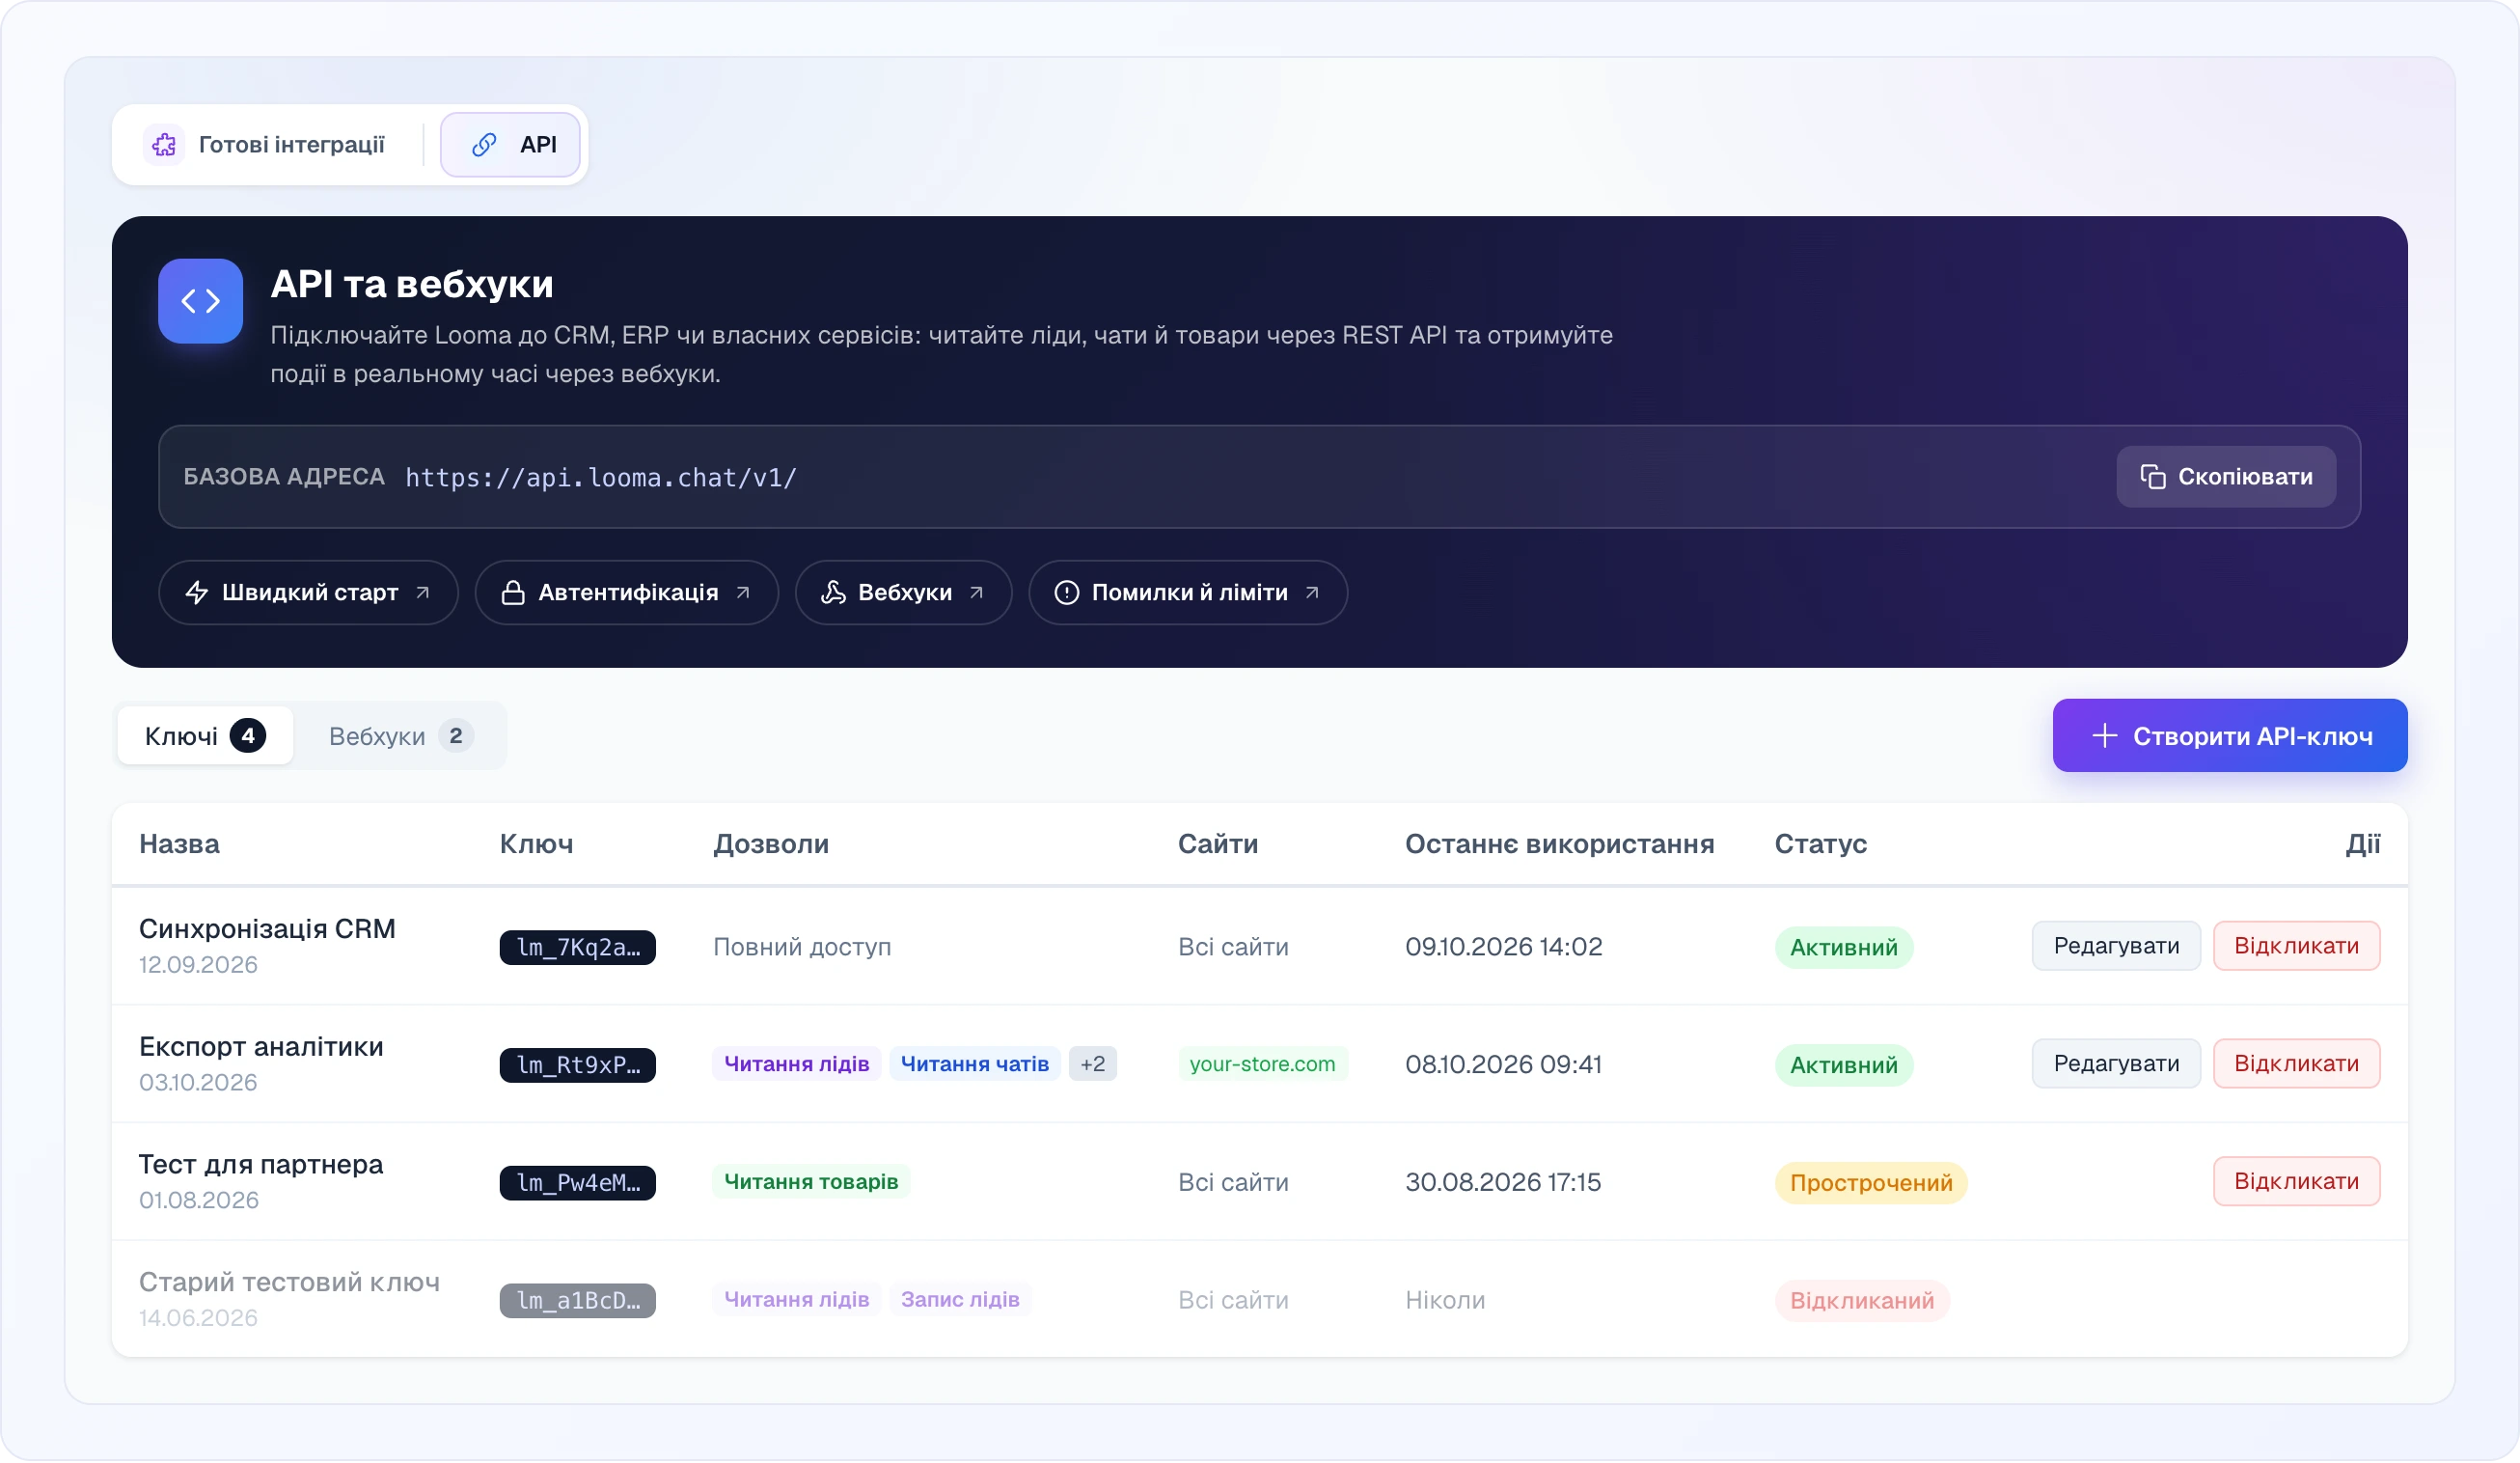Click the external arrow on Автентифікація

tap(743, 593)
